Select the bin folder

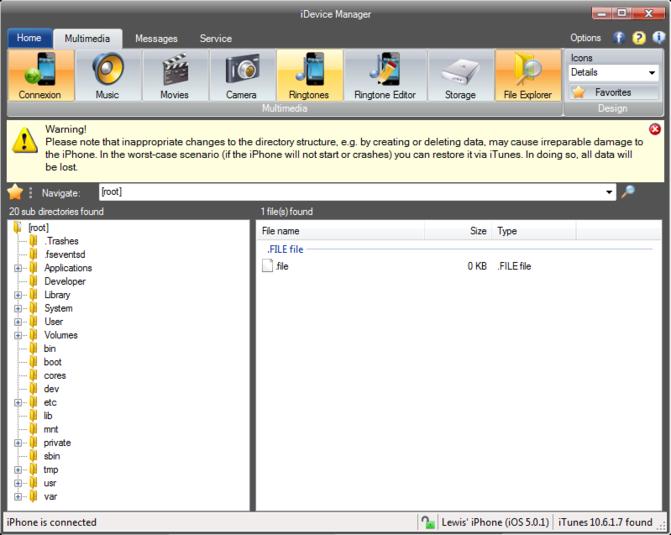click(x=50, y=348)
